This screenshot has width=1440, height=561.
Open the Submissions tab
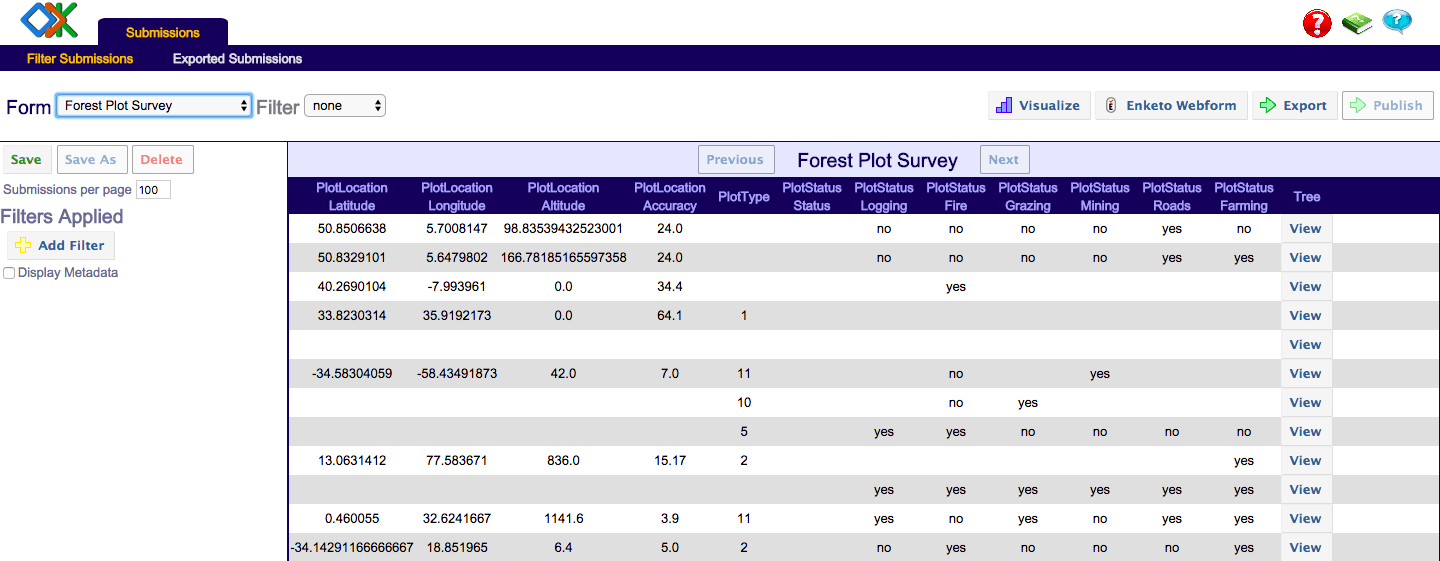point(163,32)
